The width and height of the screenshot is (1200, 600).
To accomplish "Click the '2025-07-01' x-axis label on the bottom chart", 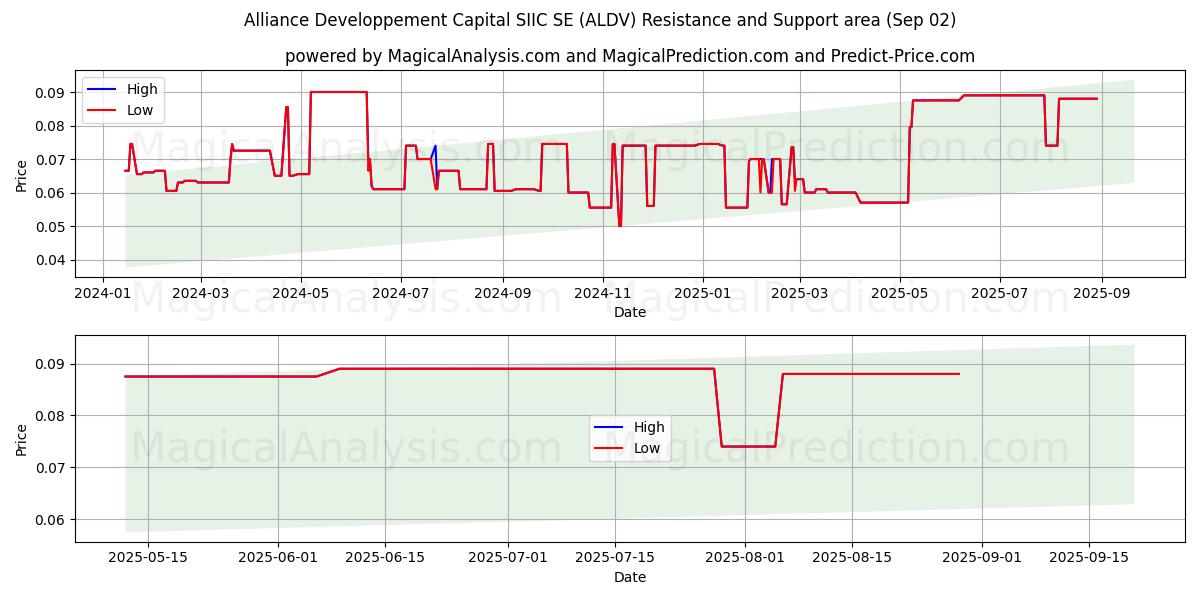I will click(508, 559).
